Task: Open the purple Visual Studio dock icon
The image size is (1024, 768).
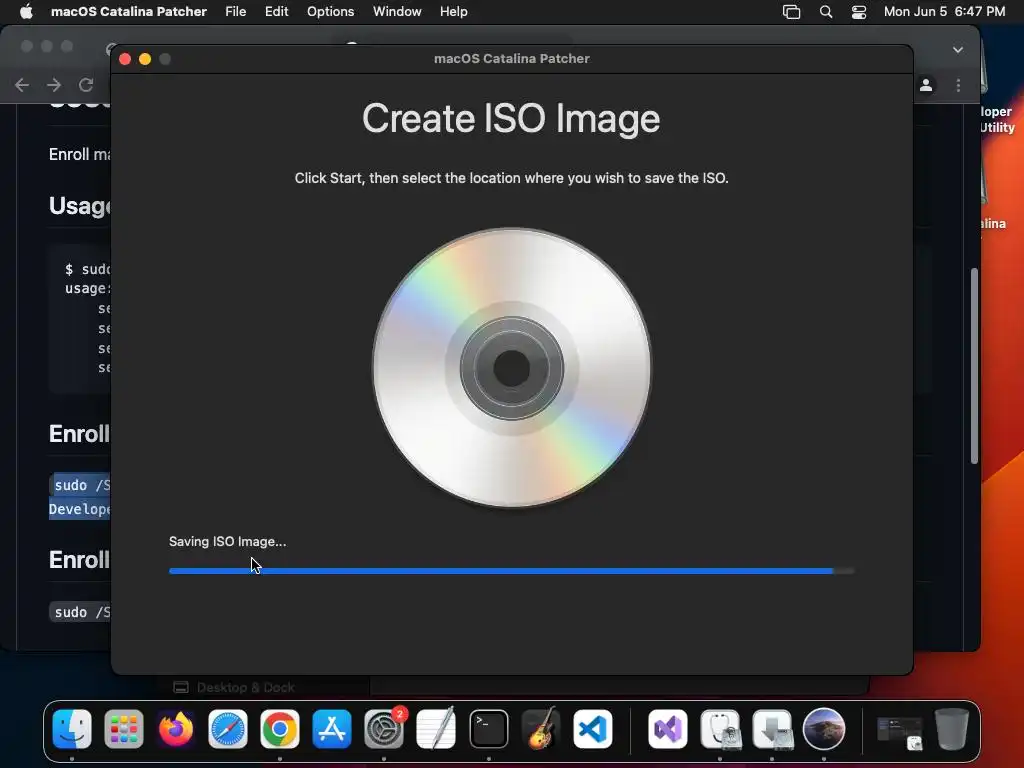Action: coord(667,729)
